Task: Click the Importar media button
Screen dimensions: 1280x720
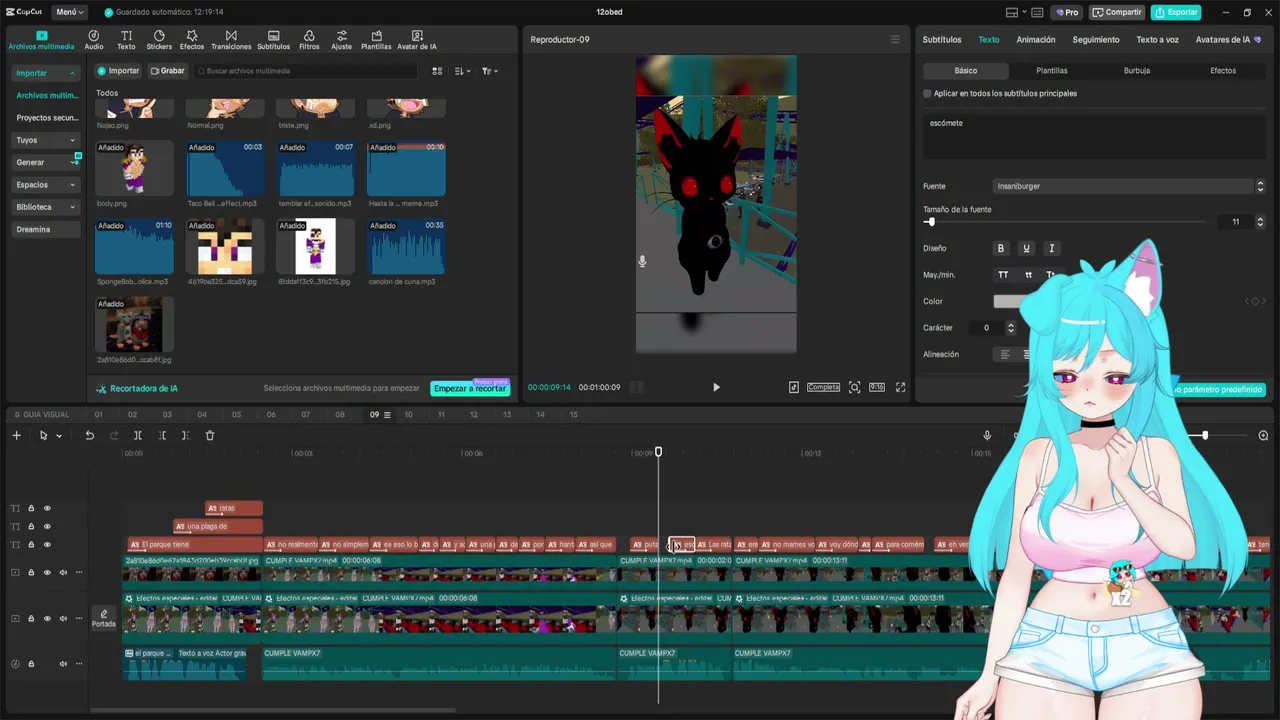Action: [118, 71]
